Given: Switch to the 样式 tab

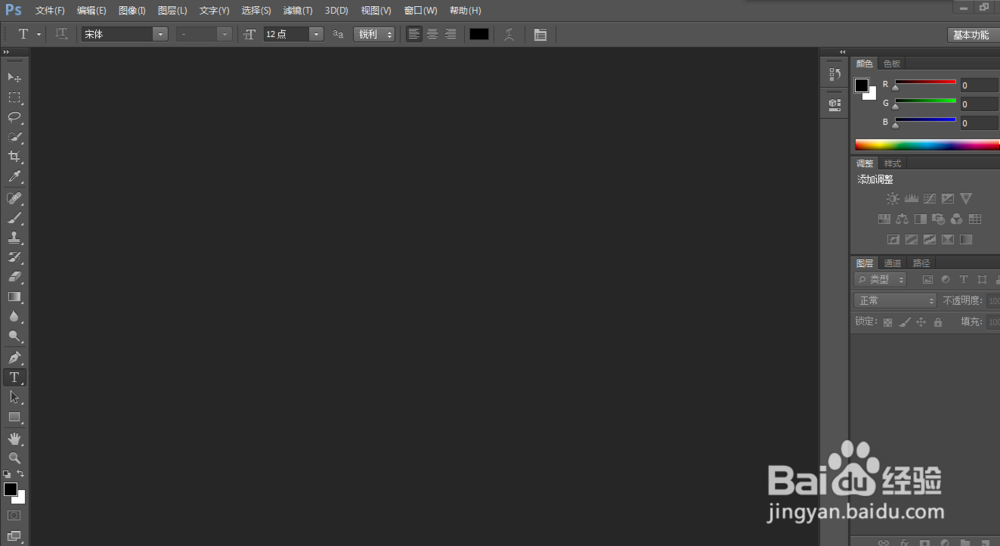Looking at the screenshot, I should [892, 163].
